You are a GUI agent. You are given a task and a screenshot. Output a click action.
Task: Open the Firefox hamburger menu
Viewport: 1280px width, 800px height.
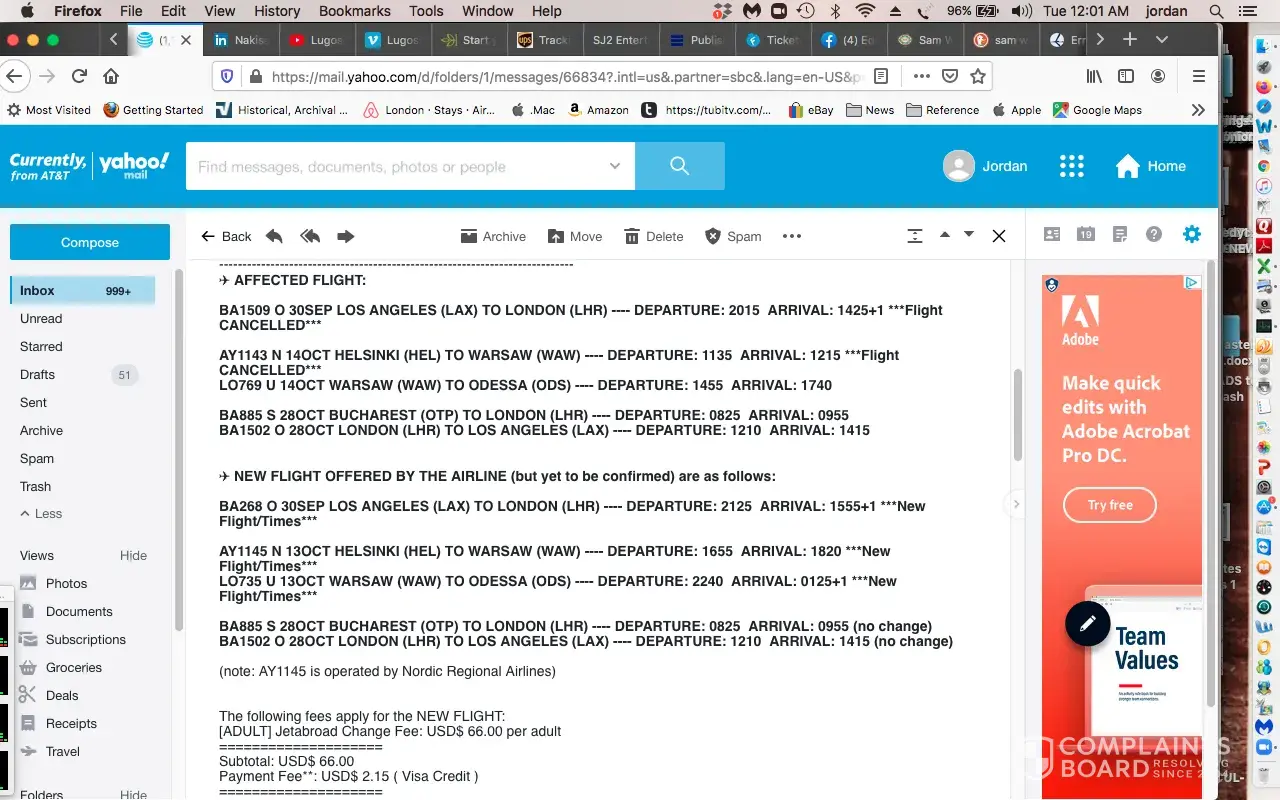point(1199,76)
